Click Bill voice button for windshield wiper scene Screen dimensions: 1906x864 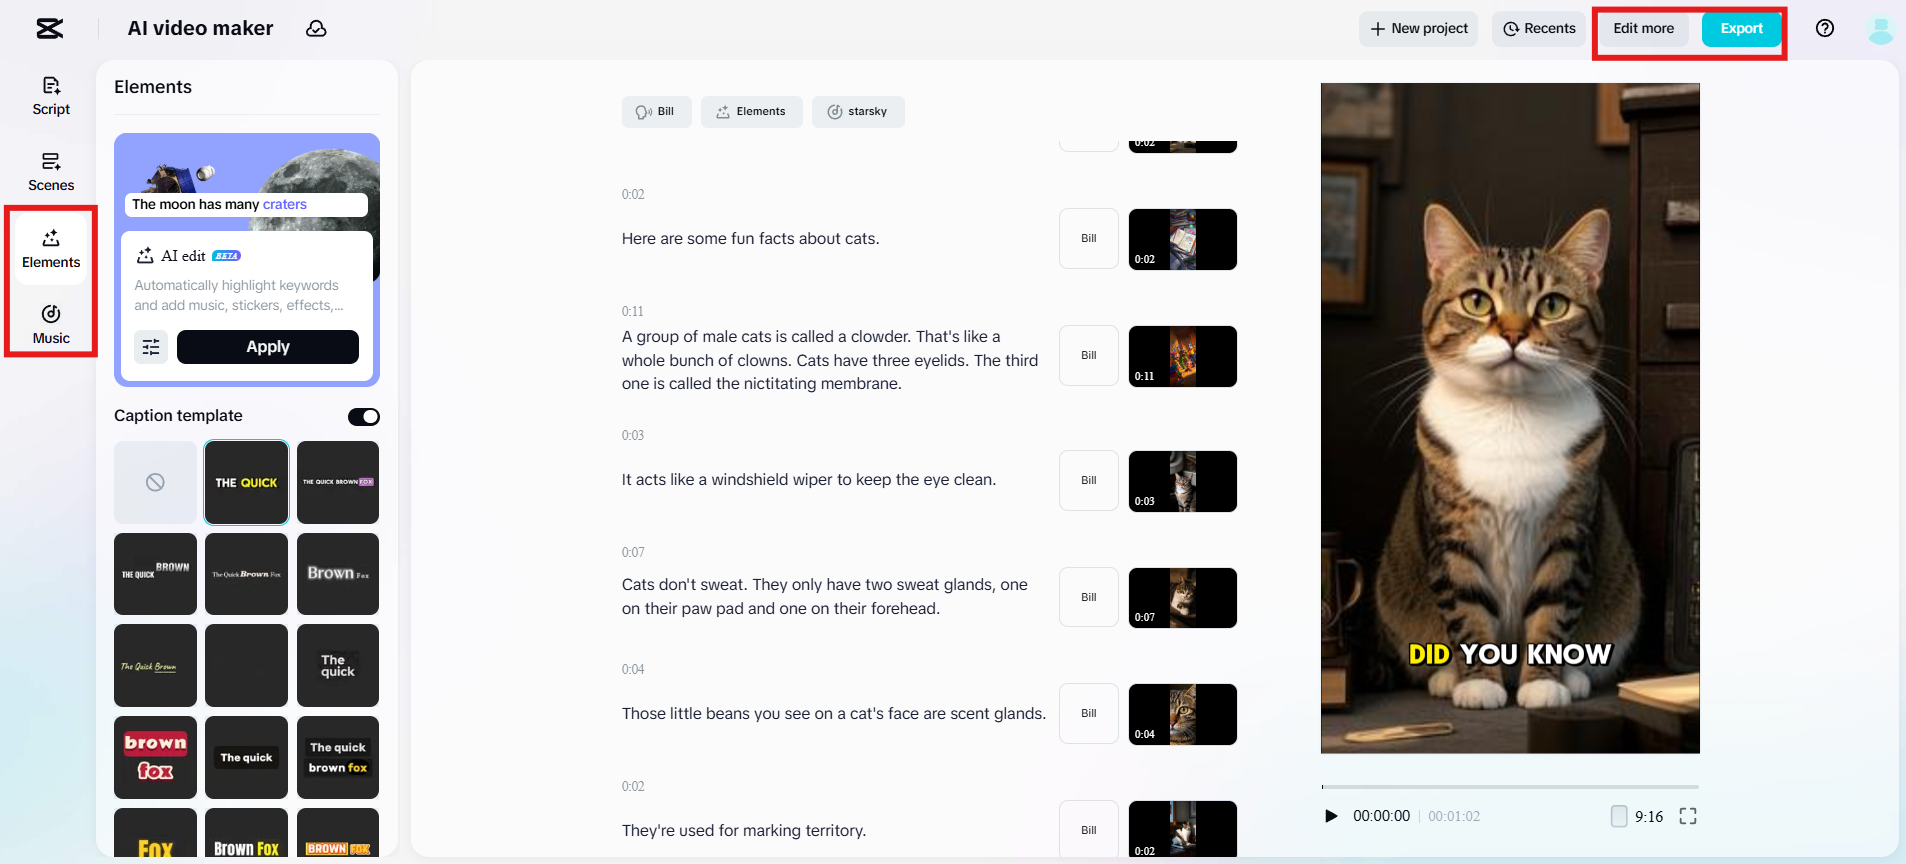[1089, 481]
